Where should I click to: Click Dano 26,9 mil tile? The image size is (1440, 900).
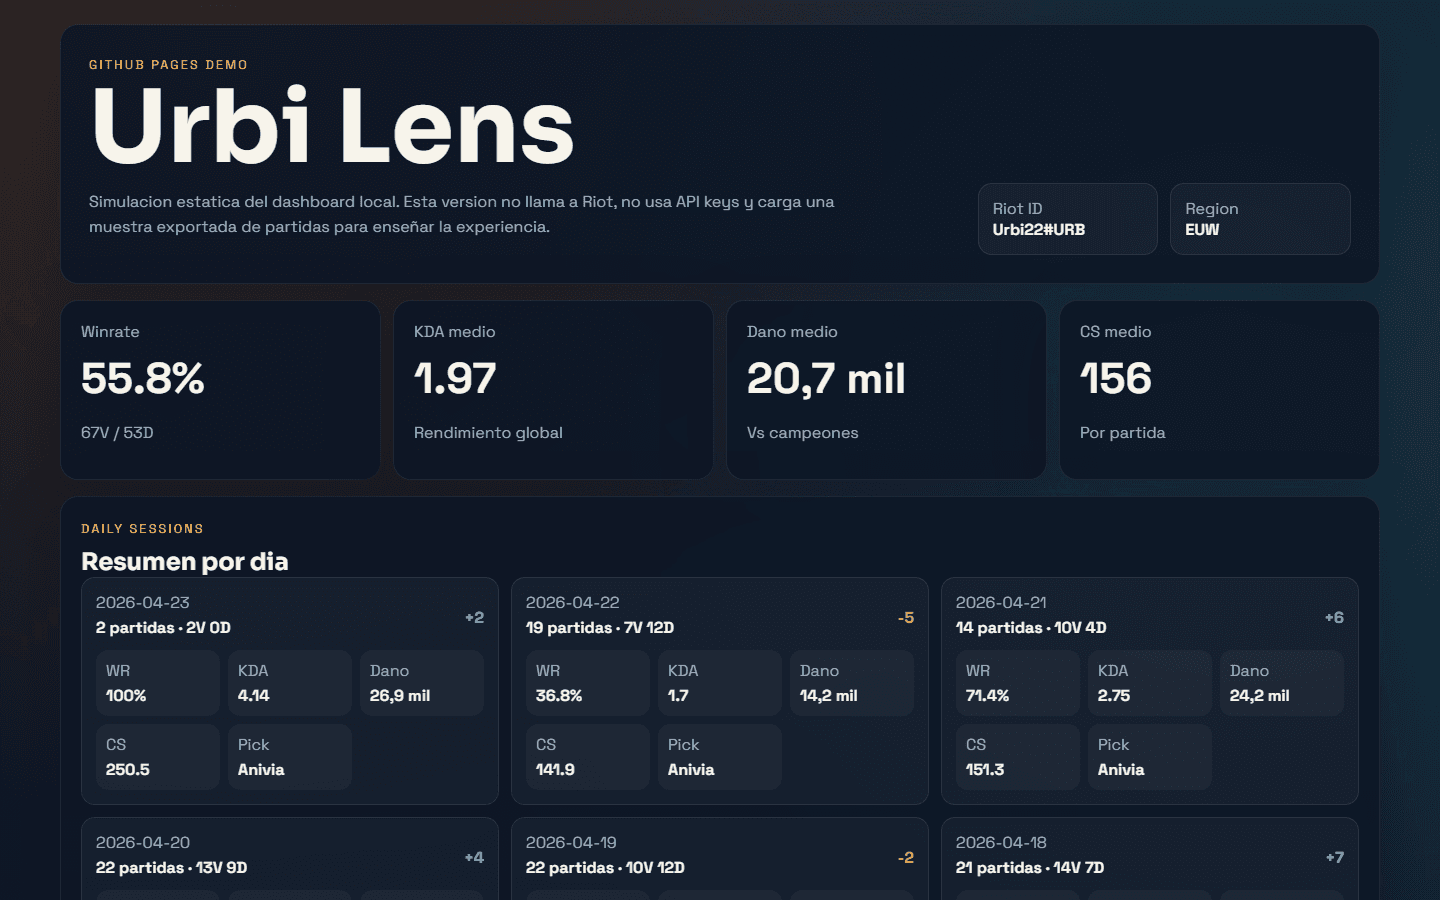pos(422,683)
